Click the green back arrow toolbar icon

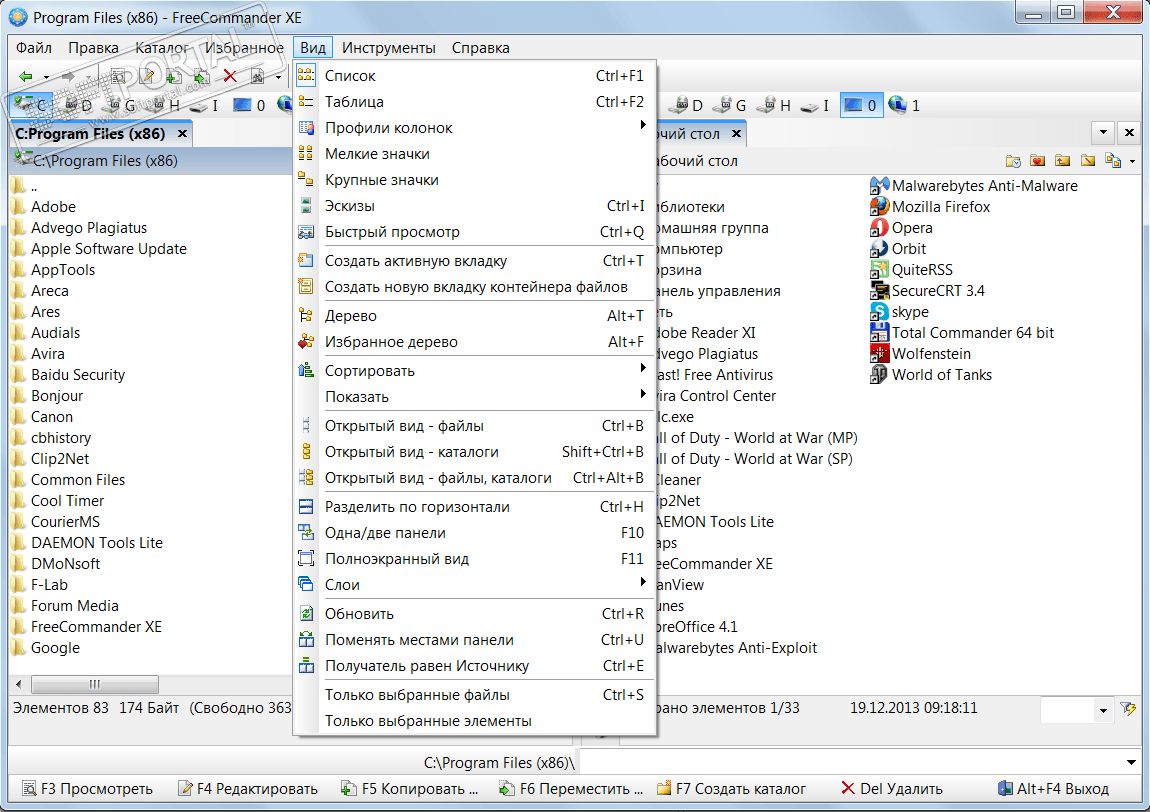pos(26,76)
